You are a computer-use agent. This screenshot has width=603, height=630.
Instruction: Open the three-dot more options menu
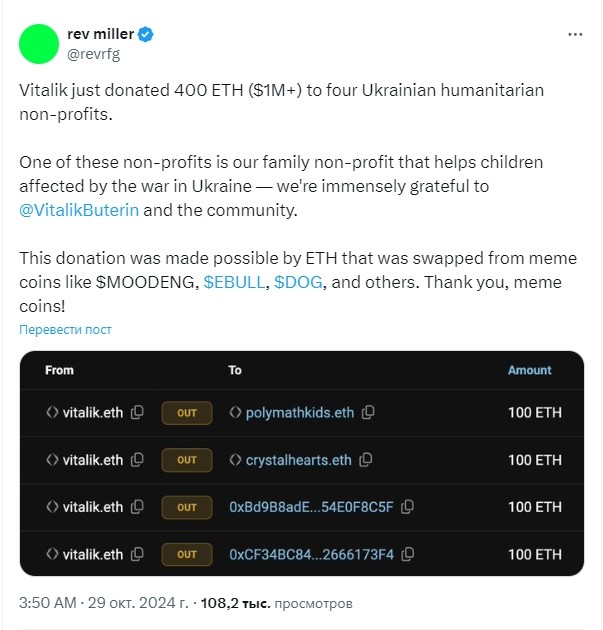coord(575,35)
